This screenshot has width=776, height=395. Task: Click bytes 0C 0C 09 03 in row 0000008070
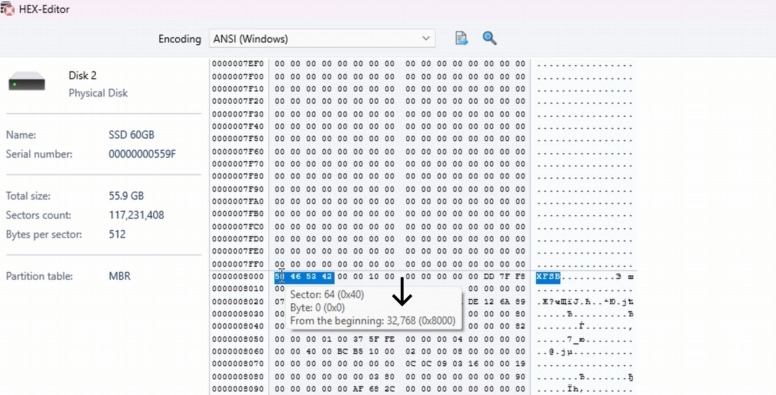click(434, 364)
